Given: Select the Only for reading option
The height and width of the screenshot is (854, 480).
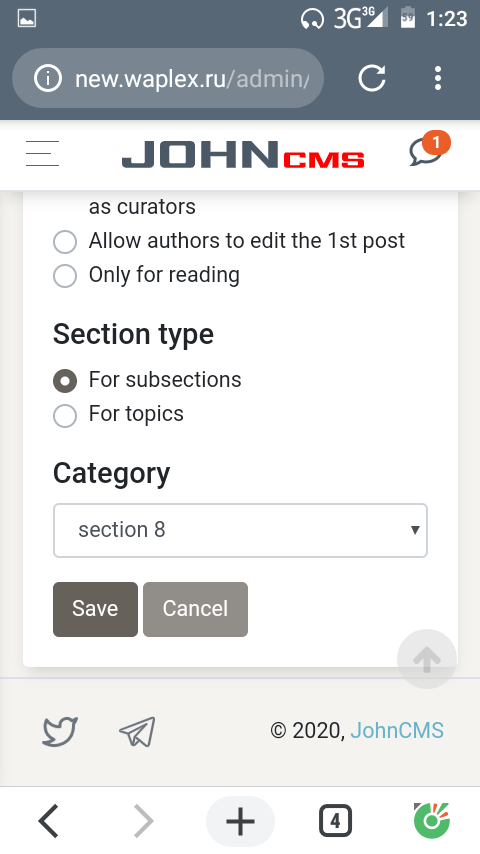Looking at the screenshot, I should tap(65, 275).
